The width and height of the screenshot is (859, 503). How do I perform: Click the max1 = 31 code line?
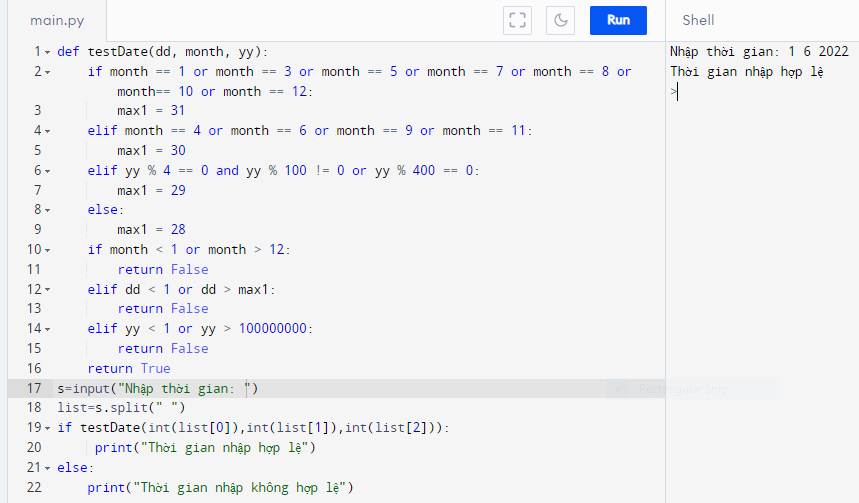[151, 111]
